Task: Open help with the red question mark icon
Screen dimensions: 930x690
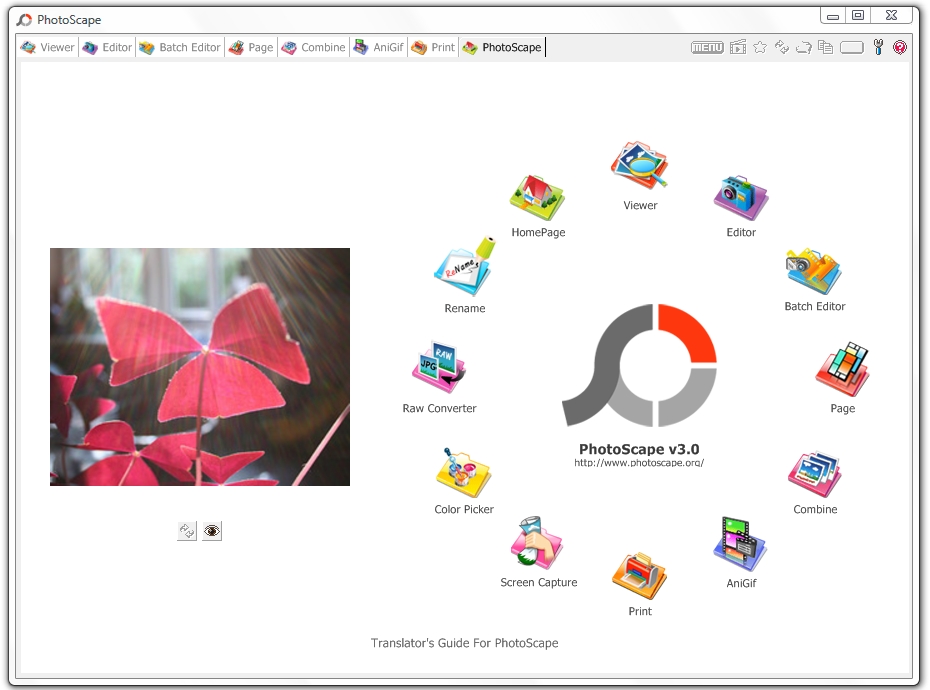Action: [x=900, y=47]
